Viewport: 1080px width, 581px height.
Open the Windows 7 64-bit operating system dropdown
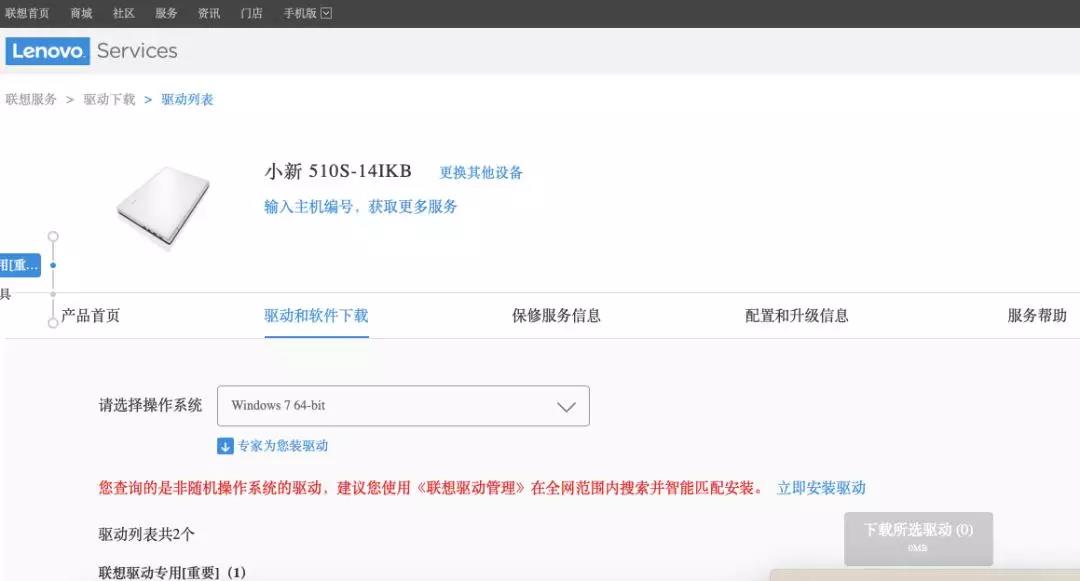pyautogui.click(x=403, y=406)
